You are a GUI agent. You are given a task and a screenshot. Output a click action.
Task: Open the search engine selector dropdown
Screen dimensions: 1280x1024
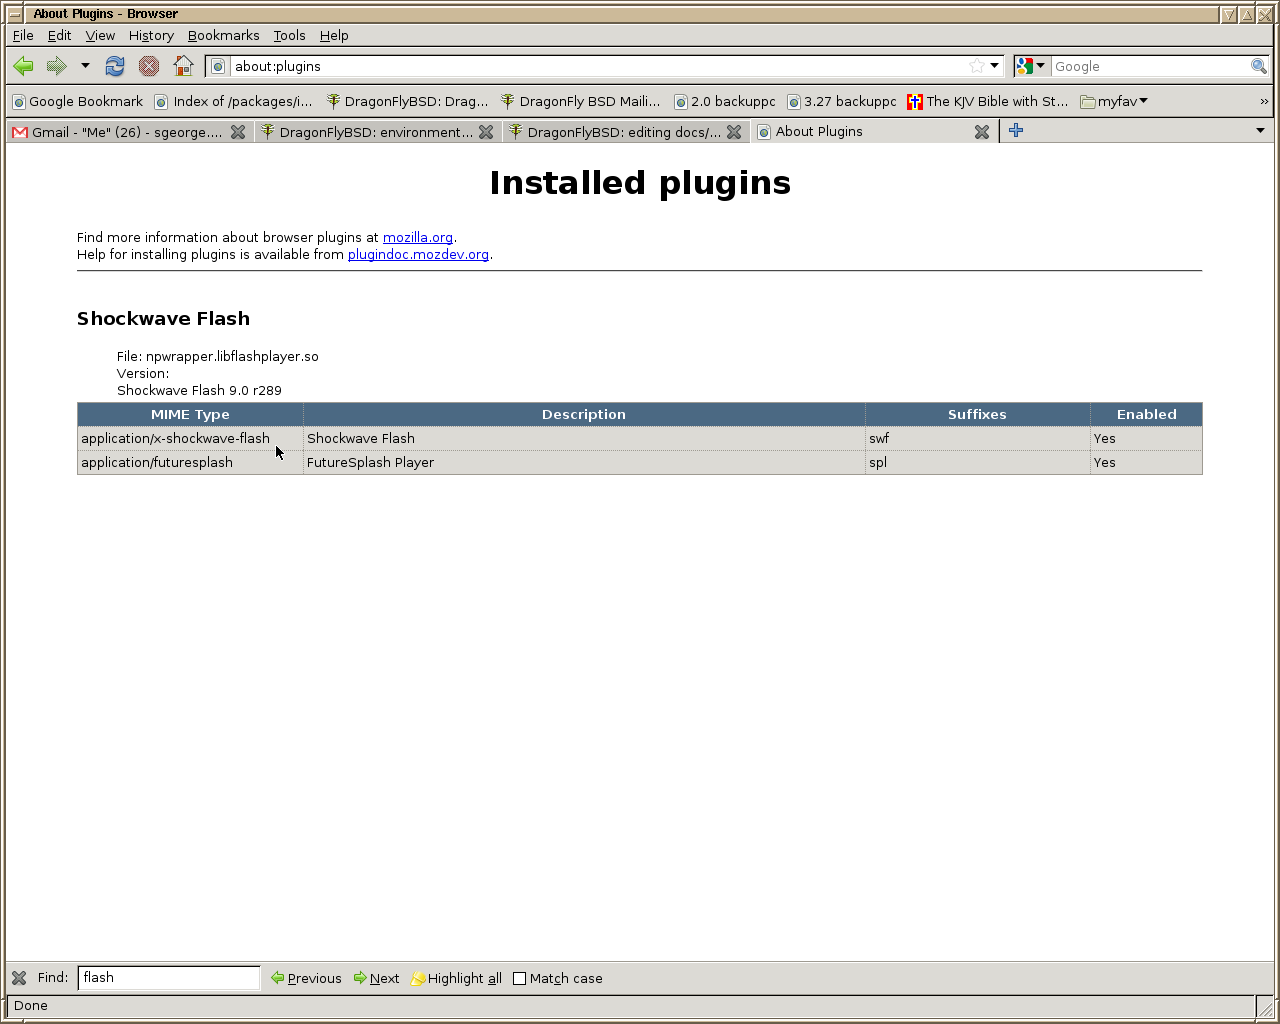(x=1030, y=66)
